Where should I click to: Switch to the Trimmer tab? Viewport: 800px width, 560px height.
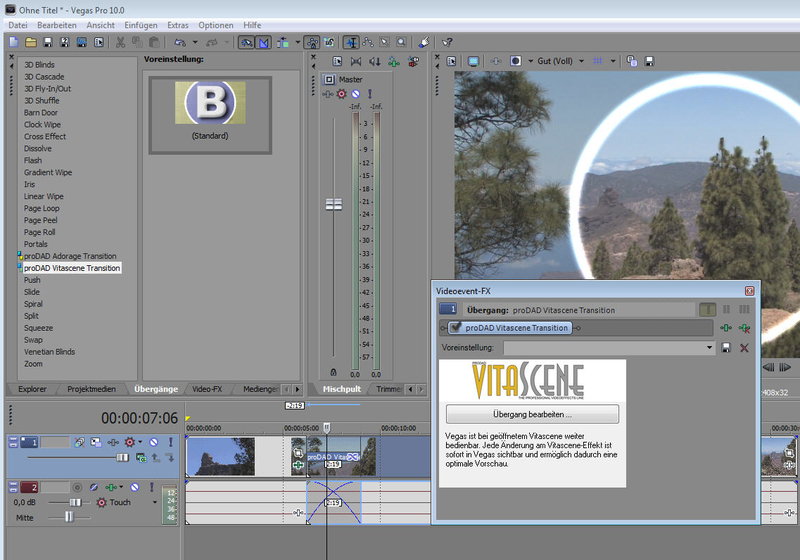coord(388,389)
